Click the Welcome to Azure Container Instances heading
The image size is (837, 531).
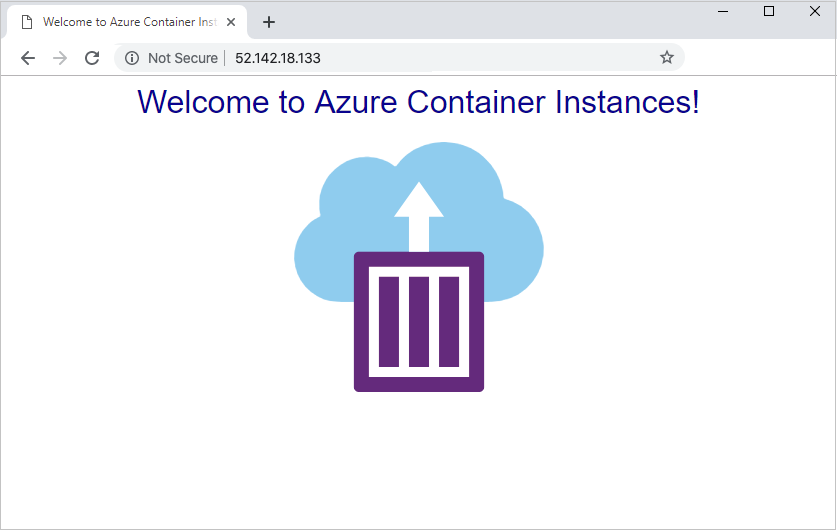pos(418,102)
